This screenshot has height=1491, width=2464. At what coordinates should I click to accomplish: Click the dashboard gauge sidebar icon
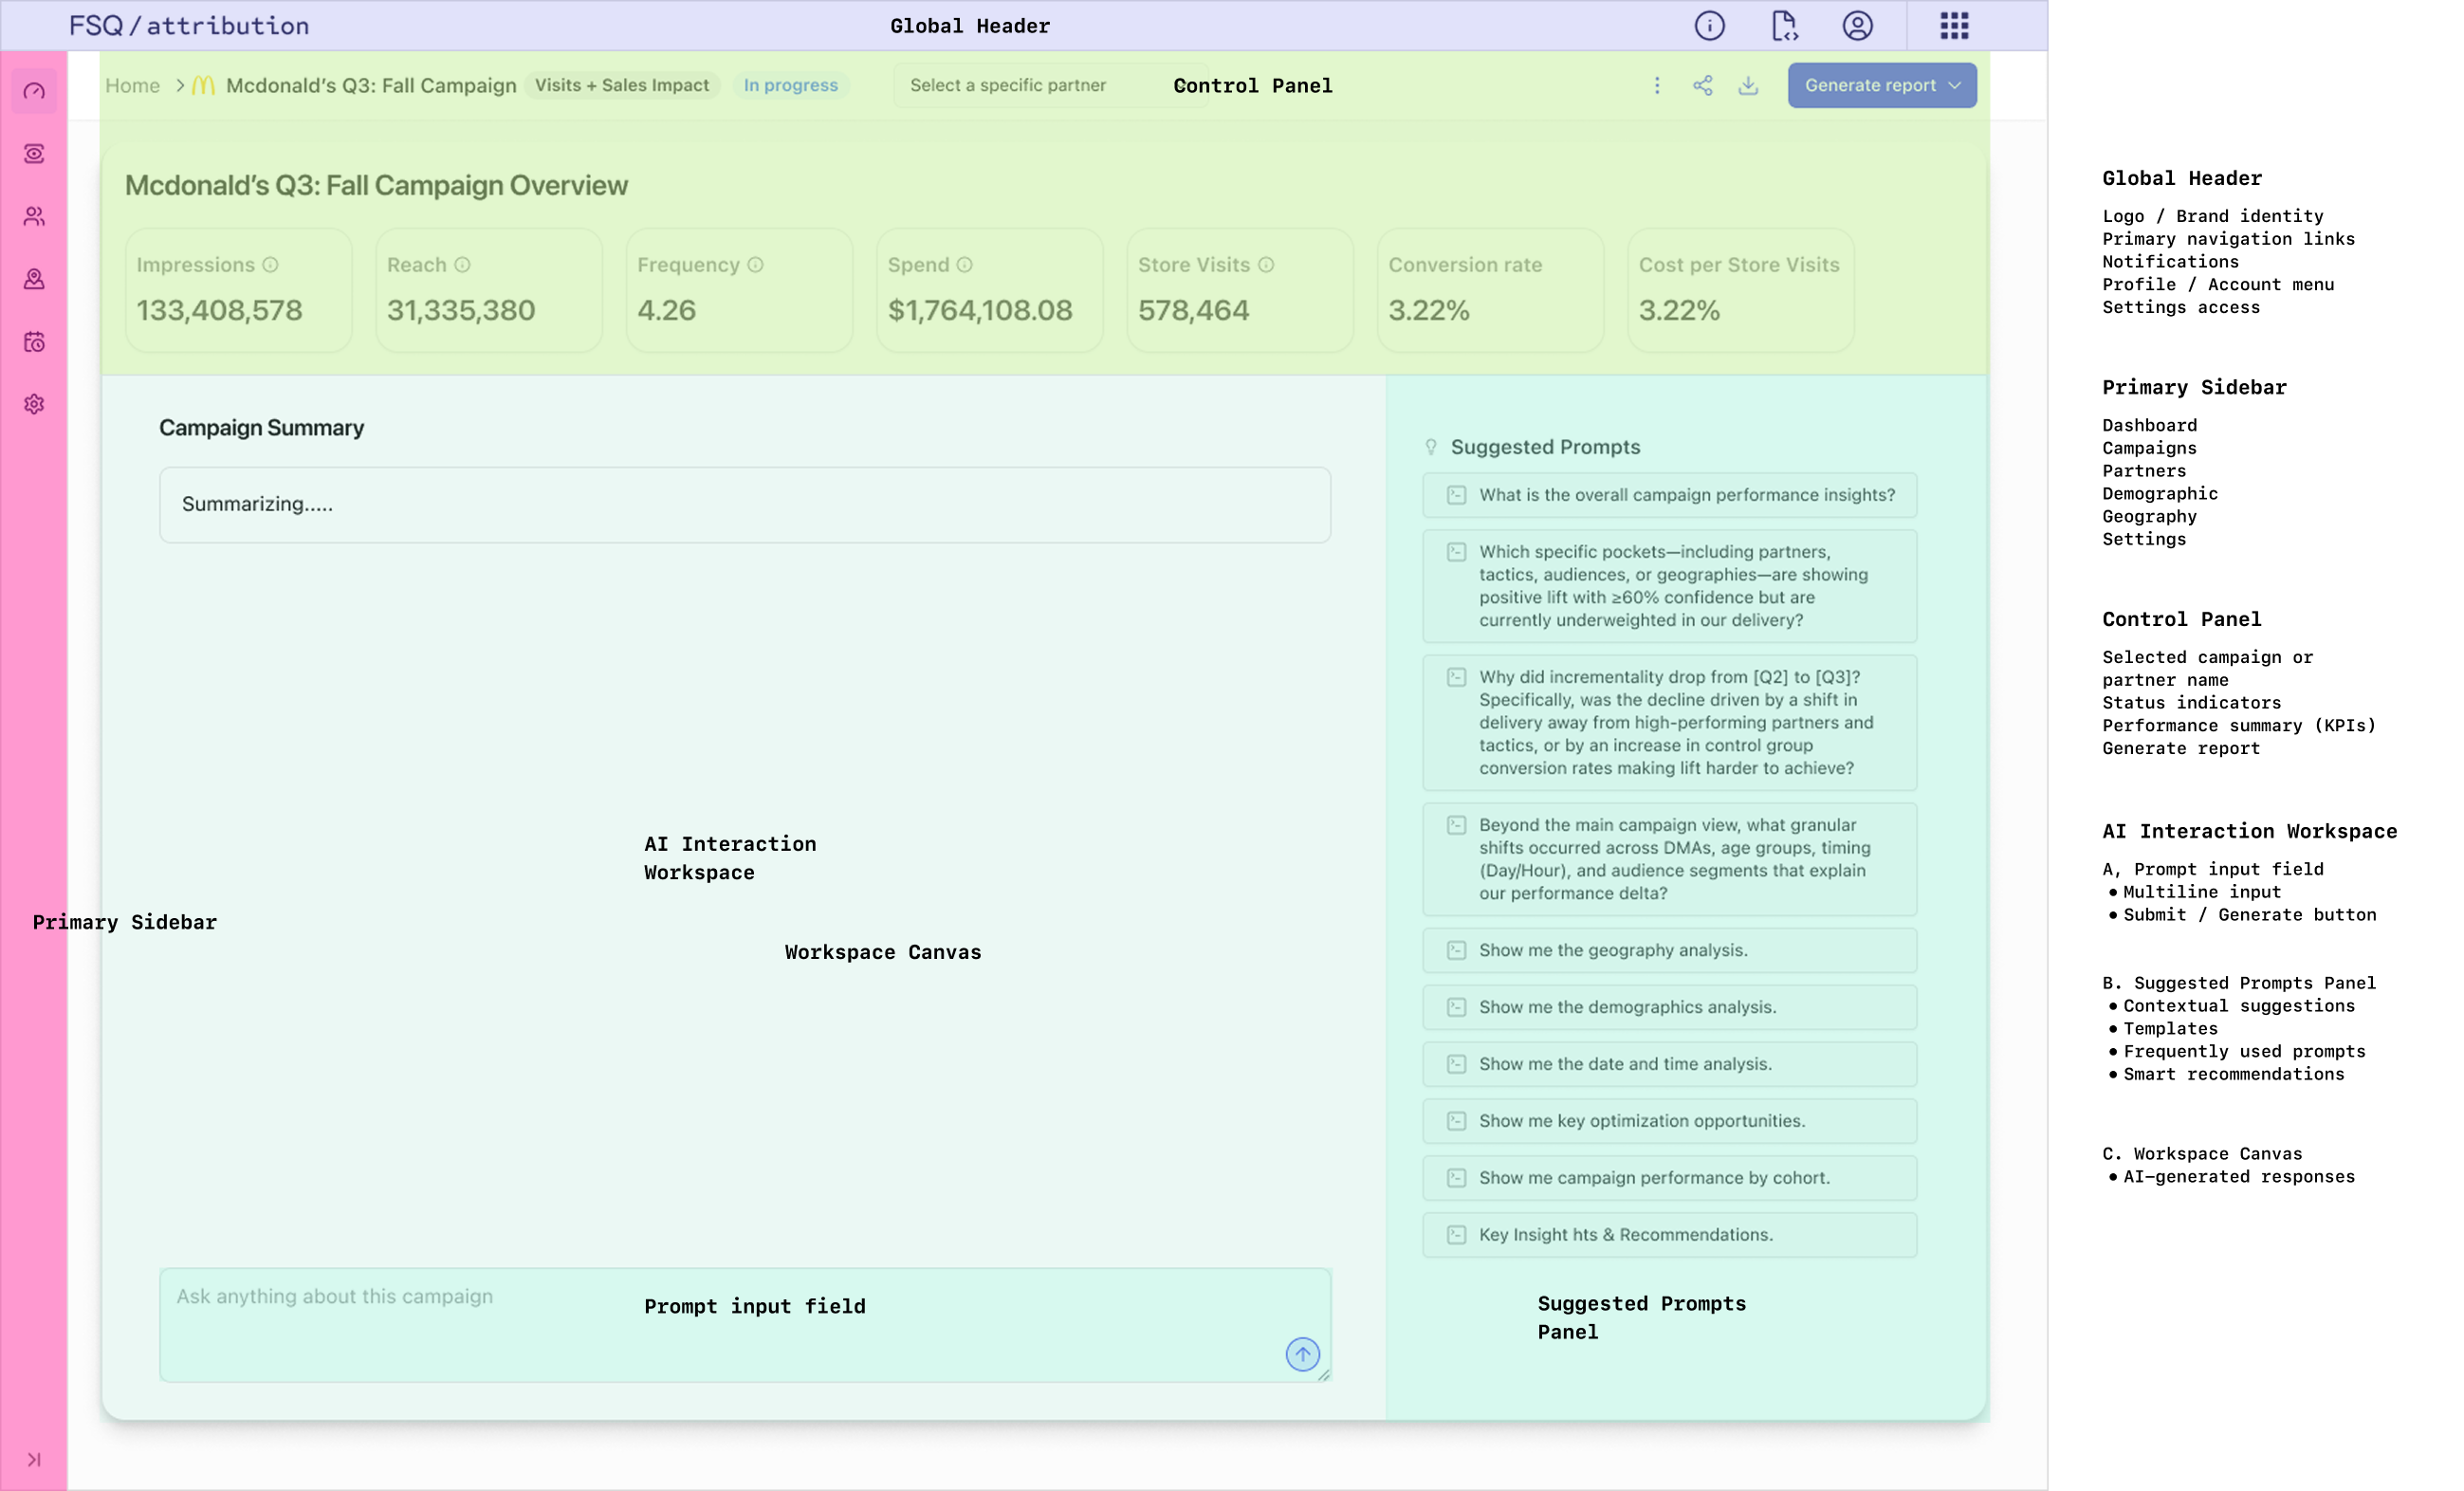[x=34, y=91]
